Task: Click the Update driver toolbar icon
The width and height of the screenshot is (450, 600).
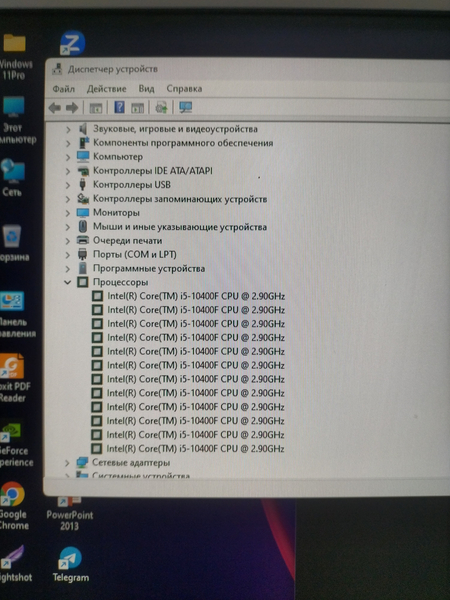Action: tap(161, 108)
